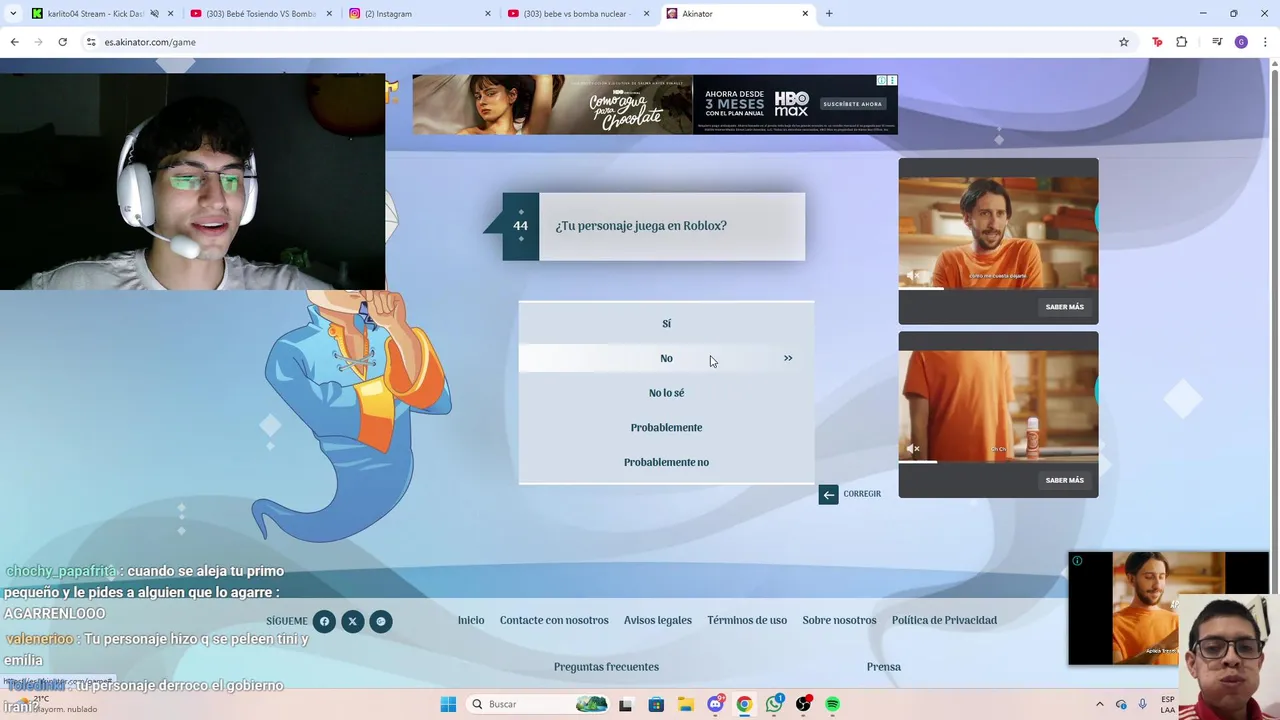Open a new browser tab
The height and width of the screenshot is (720, 1280).
pyautogui.click(x=829, y=13)
